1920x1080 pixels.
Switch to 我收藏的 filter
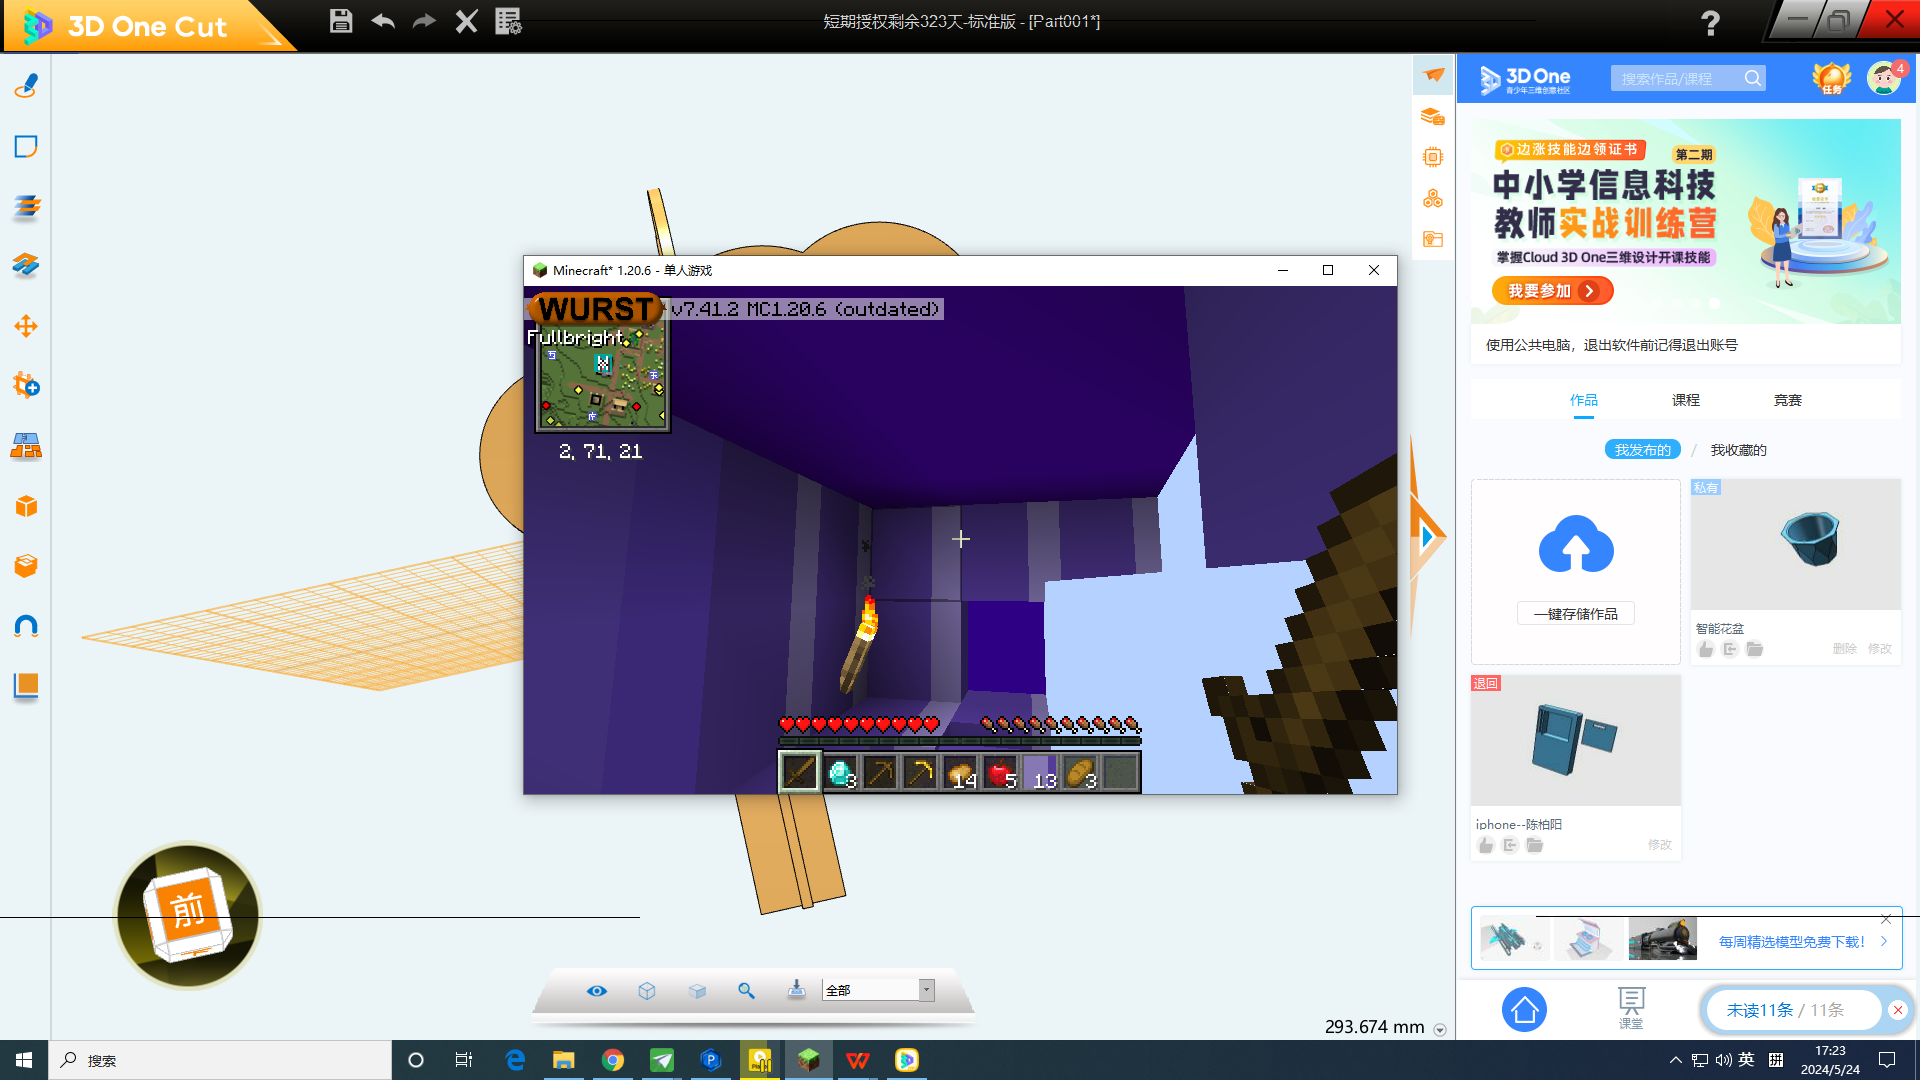pos(1738,450)
